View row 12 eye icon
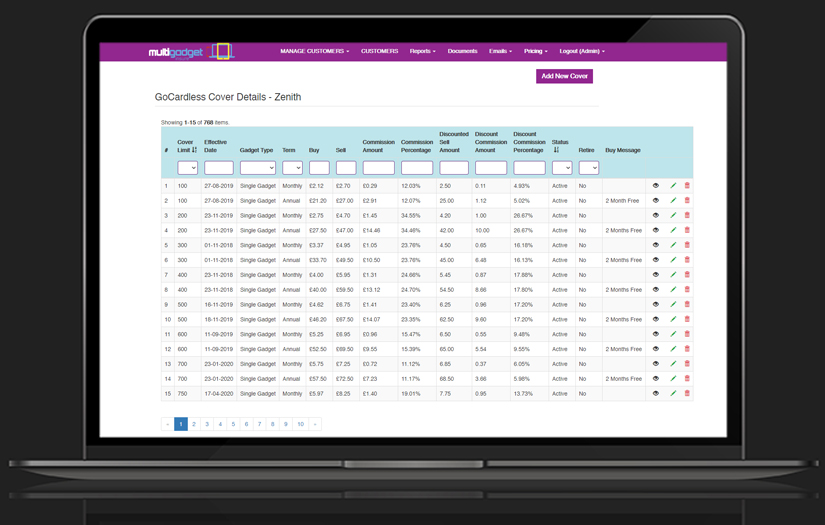This screenshot has height=525, width=825. tap(656, 349)
